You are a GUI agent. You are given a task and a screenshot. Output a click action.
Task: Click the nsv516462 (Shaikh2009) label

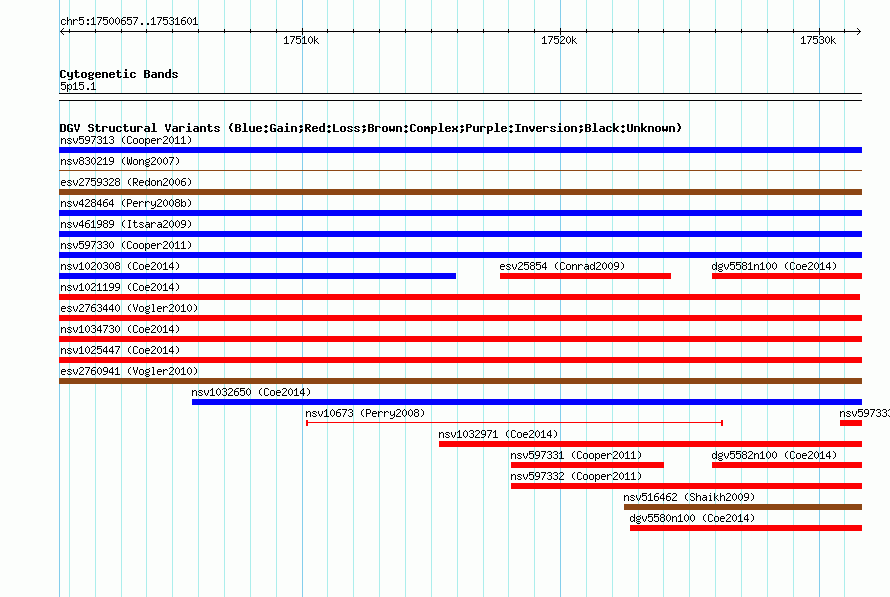click(x=689, y=497)
